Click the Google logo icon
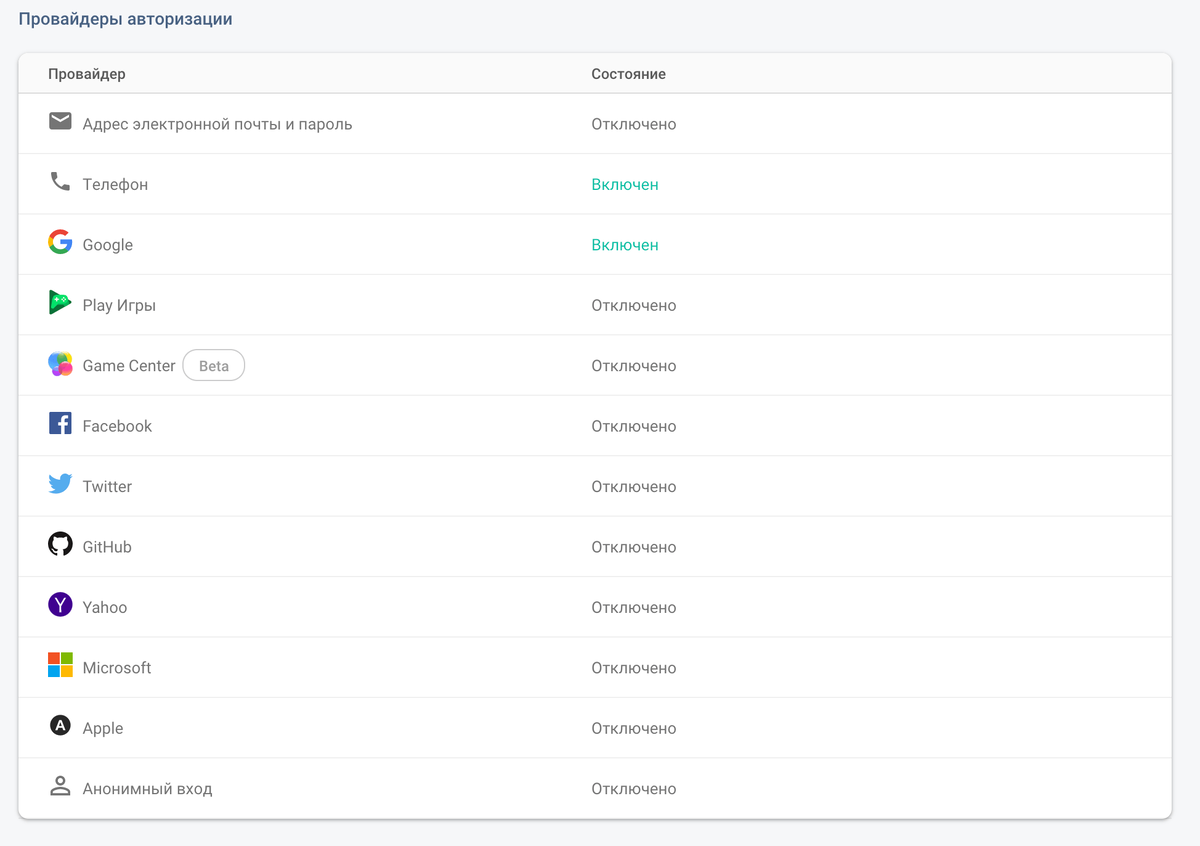Viewport: 1200px width, 846px height. [x=60, y=242]
